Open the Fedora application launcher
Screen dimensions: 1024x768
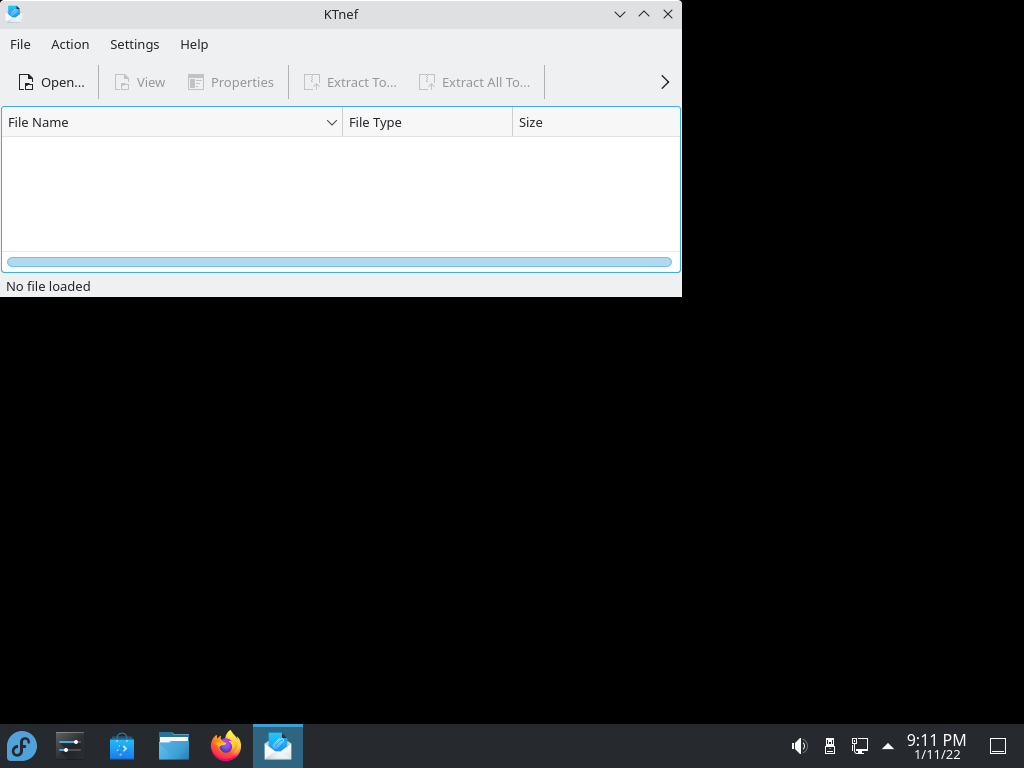pos(22,746)
